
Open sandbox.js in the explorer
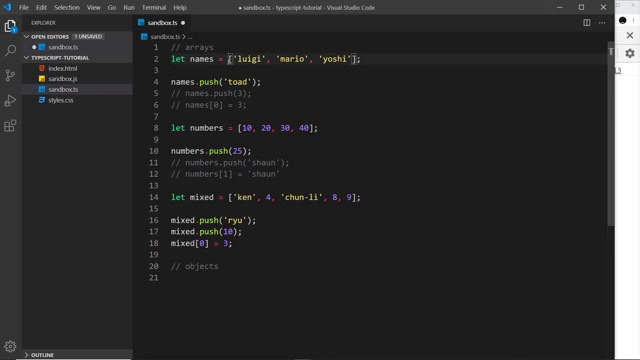62,79
